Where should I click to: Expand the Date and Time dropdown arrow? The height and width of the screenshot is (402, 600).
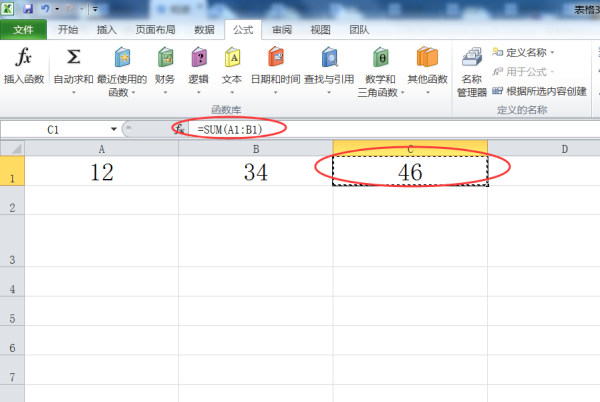click(276, 93)
